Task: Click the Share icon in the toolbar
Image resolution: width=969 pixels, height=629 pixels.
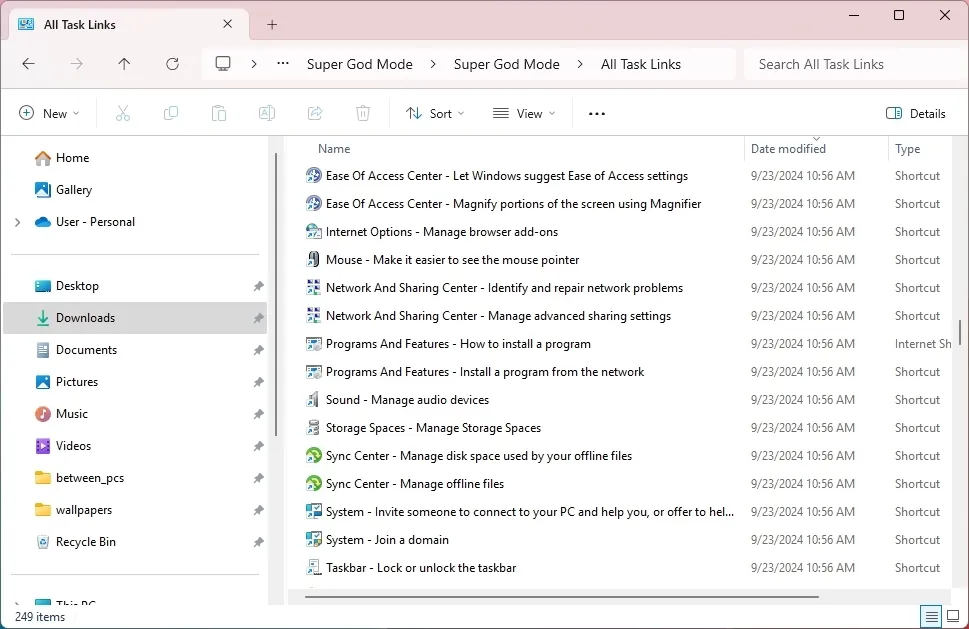Action: [x=314, y=113]
